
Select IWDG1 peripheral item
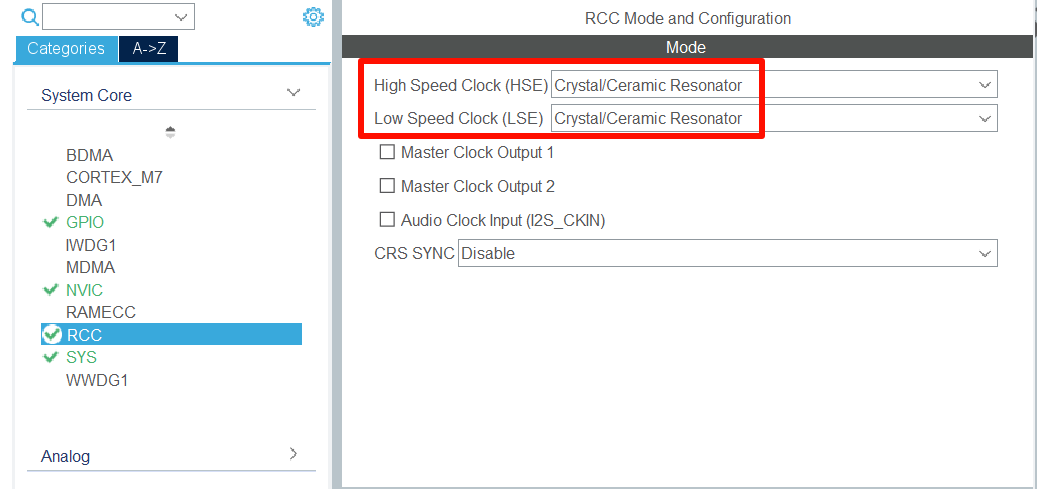(91, 245)
